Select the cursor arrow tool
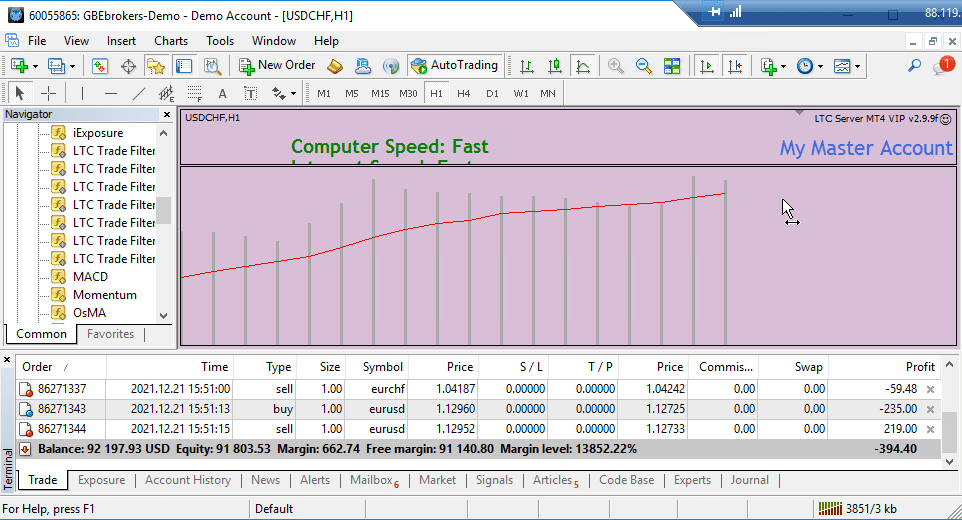The image size is (962, 520). 19,93
